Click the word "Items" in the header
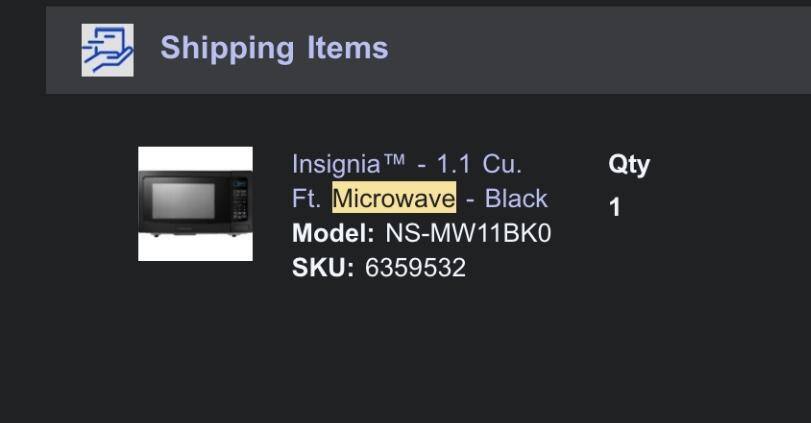This screenshot has width=811, height=423. click(348, 48)
